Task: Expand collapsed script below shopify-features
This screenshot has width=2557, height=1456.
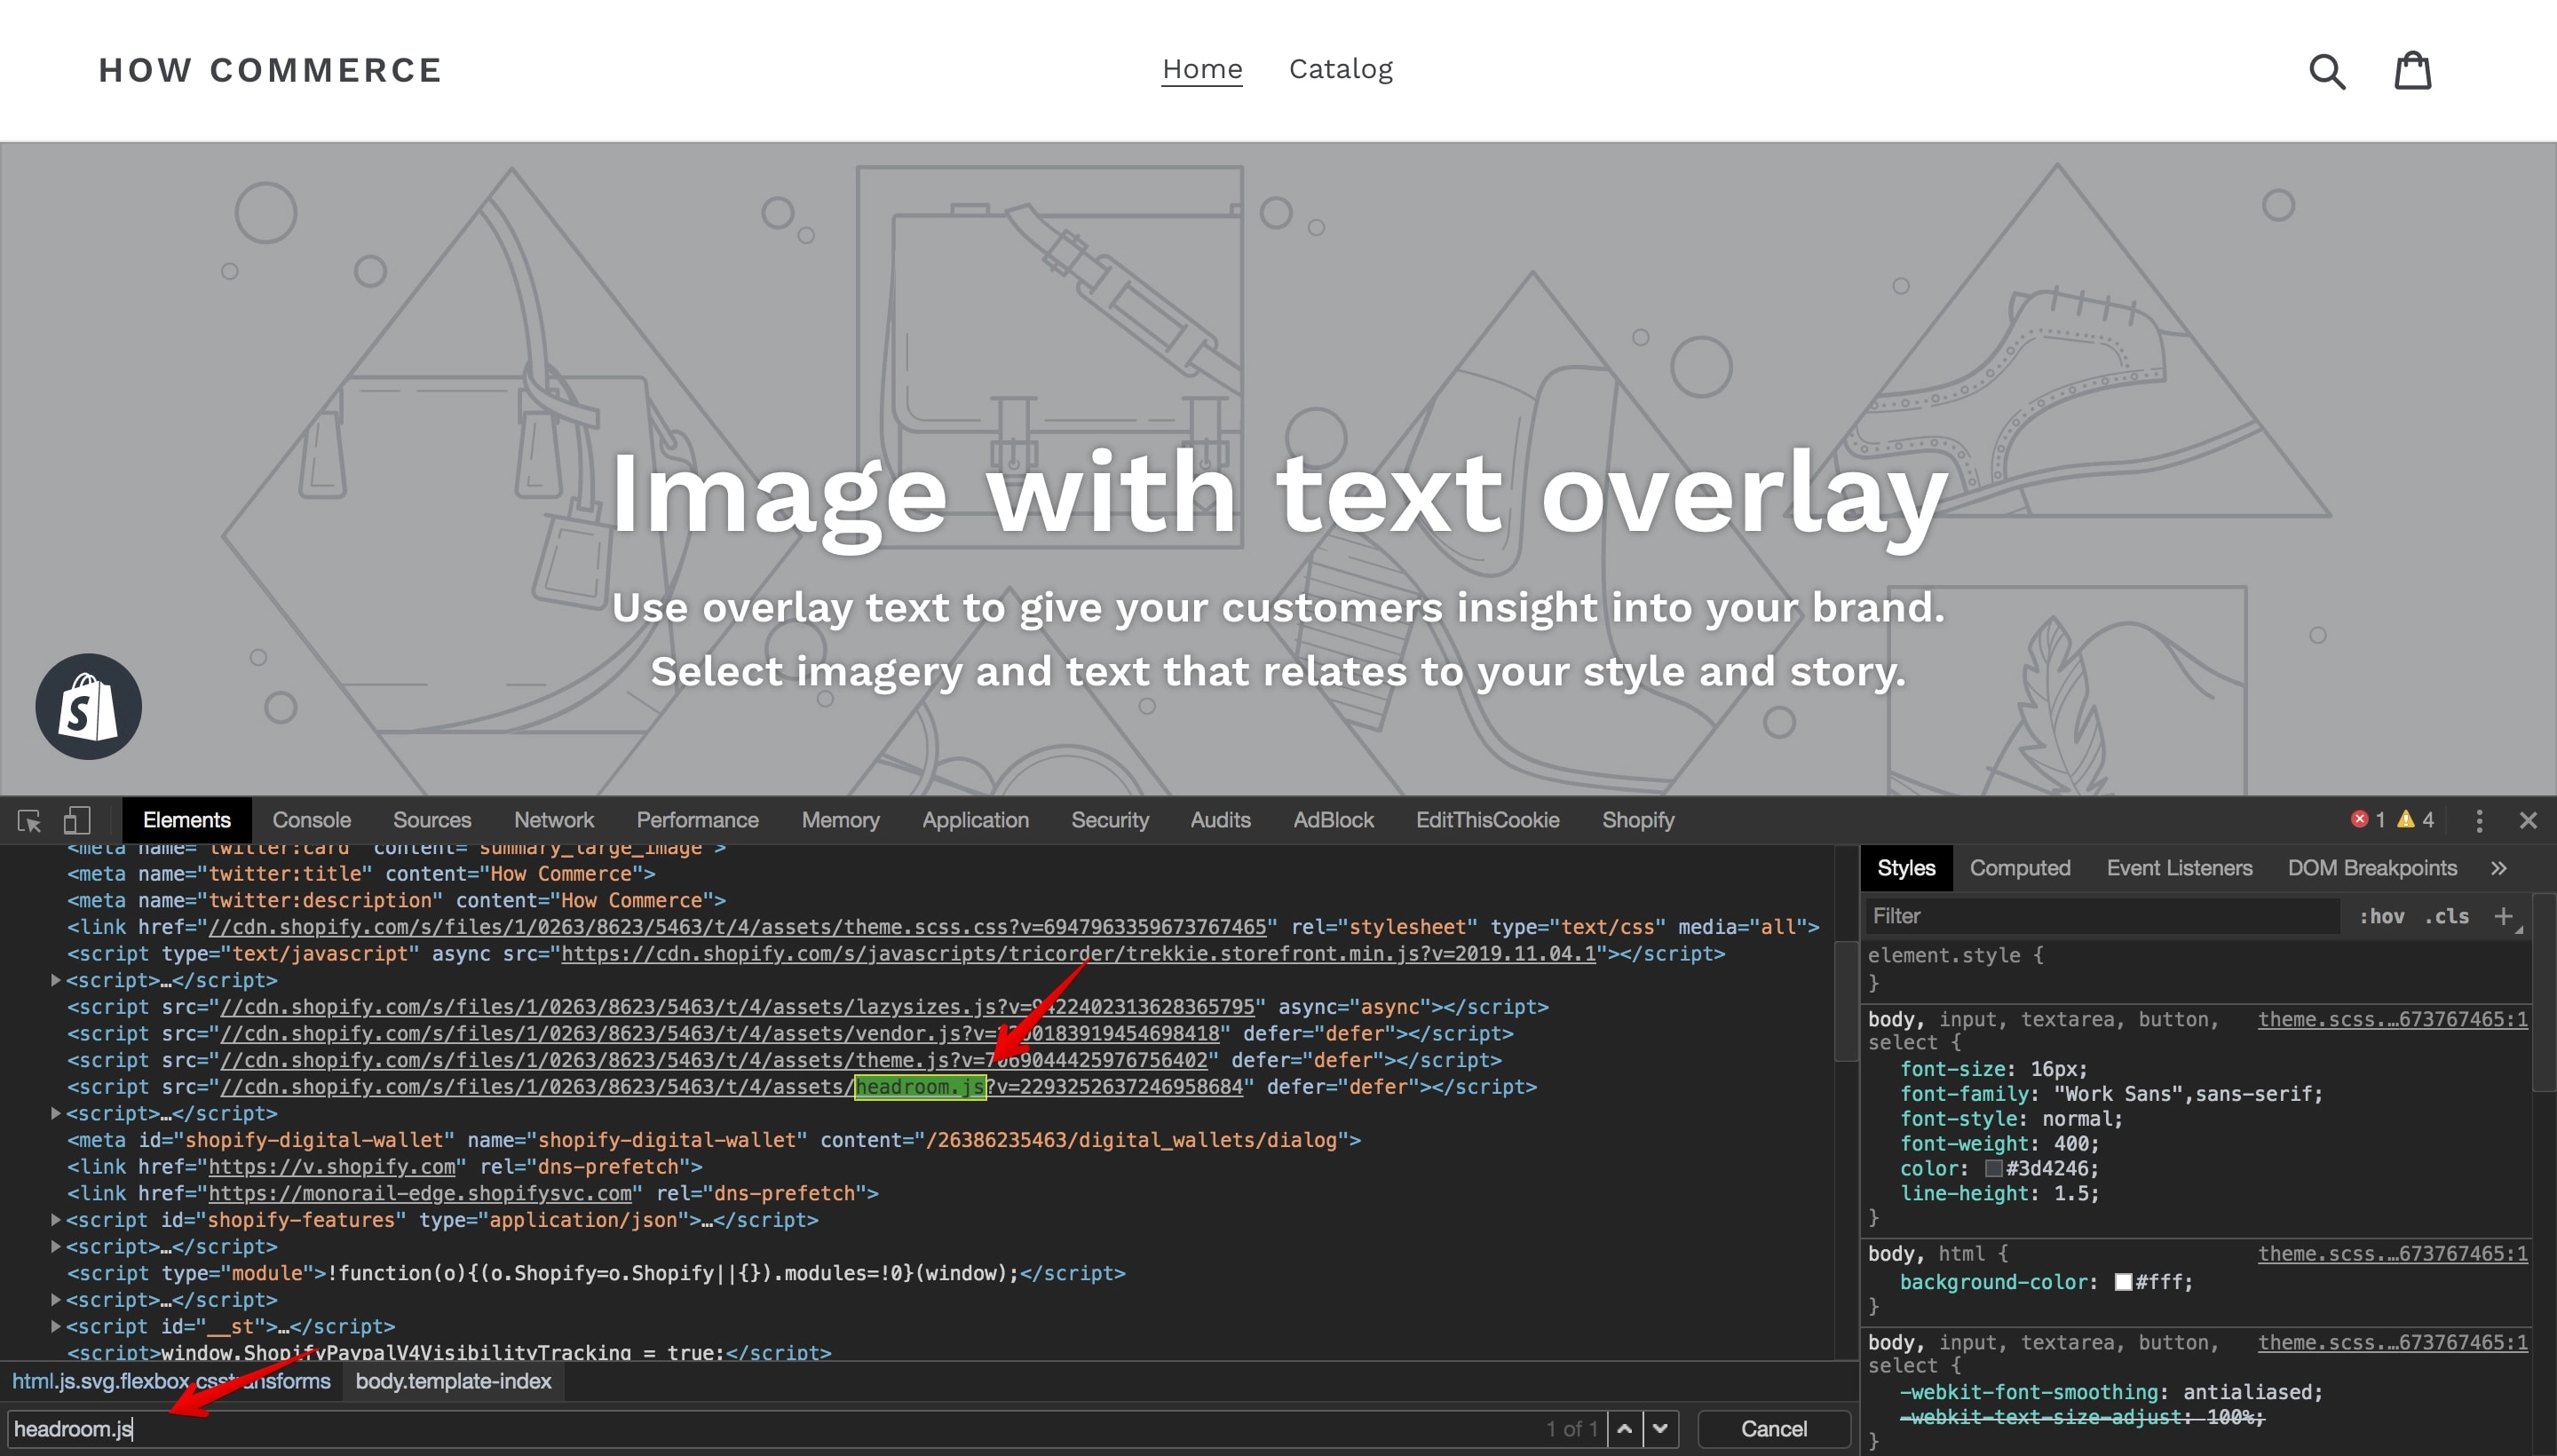Action: click(56, 1246)
